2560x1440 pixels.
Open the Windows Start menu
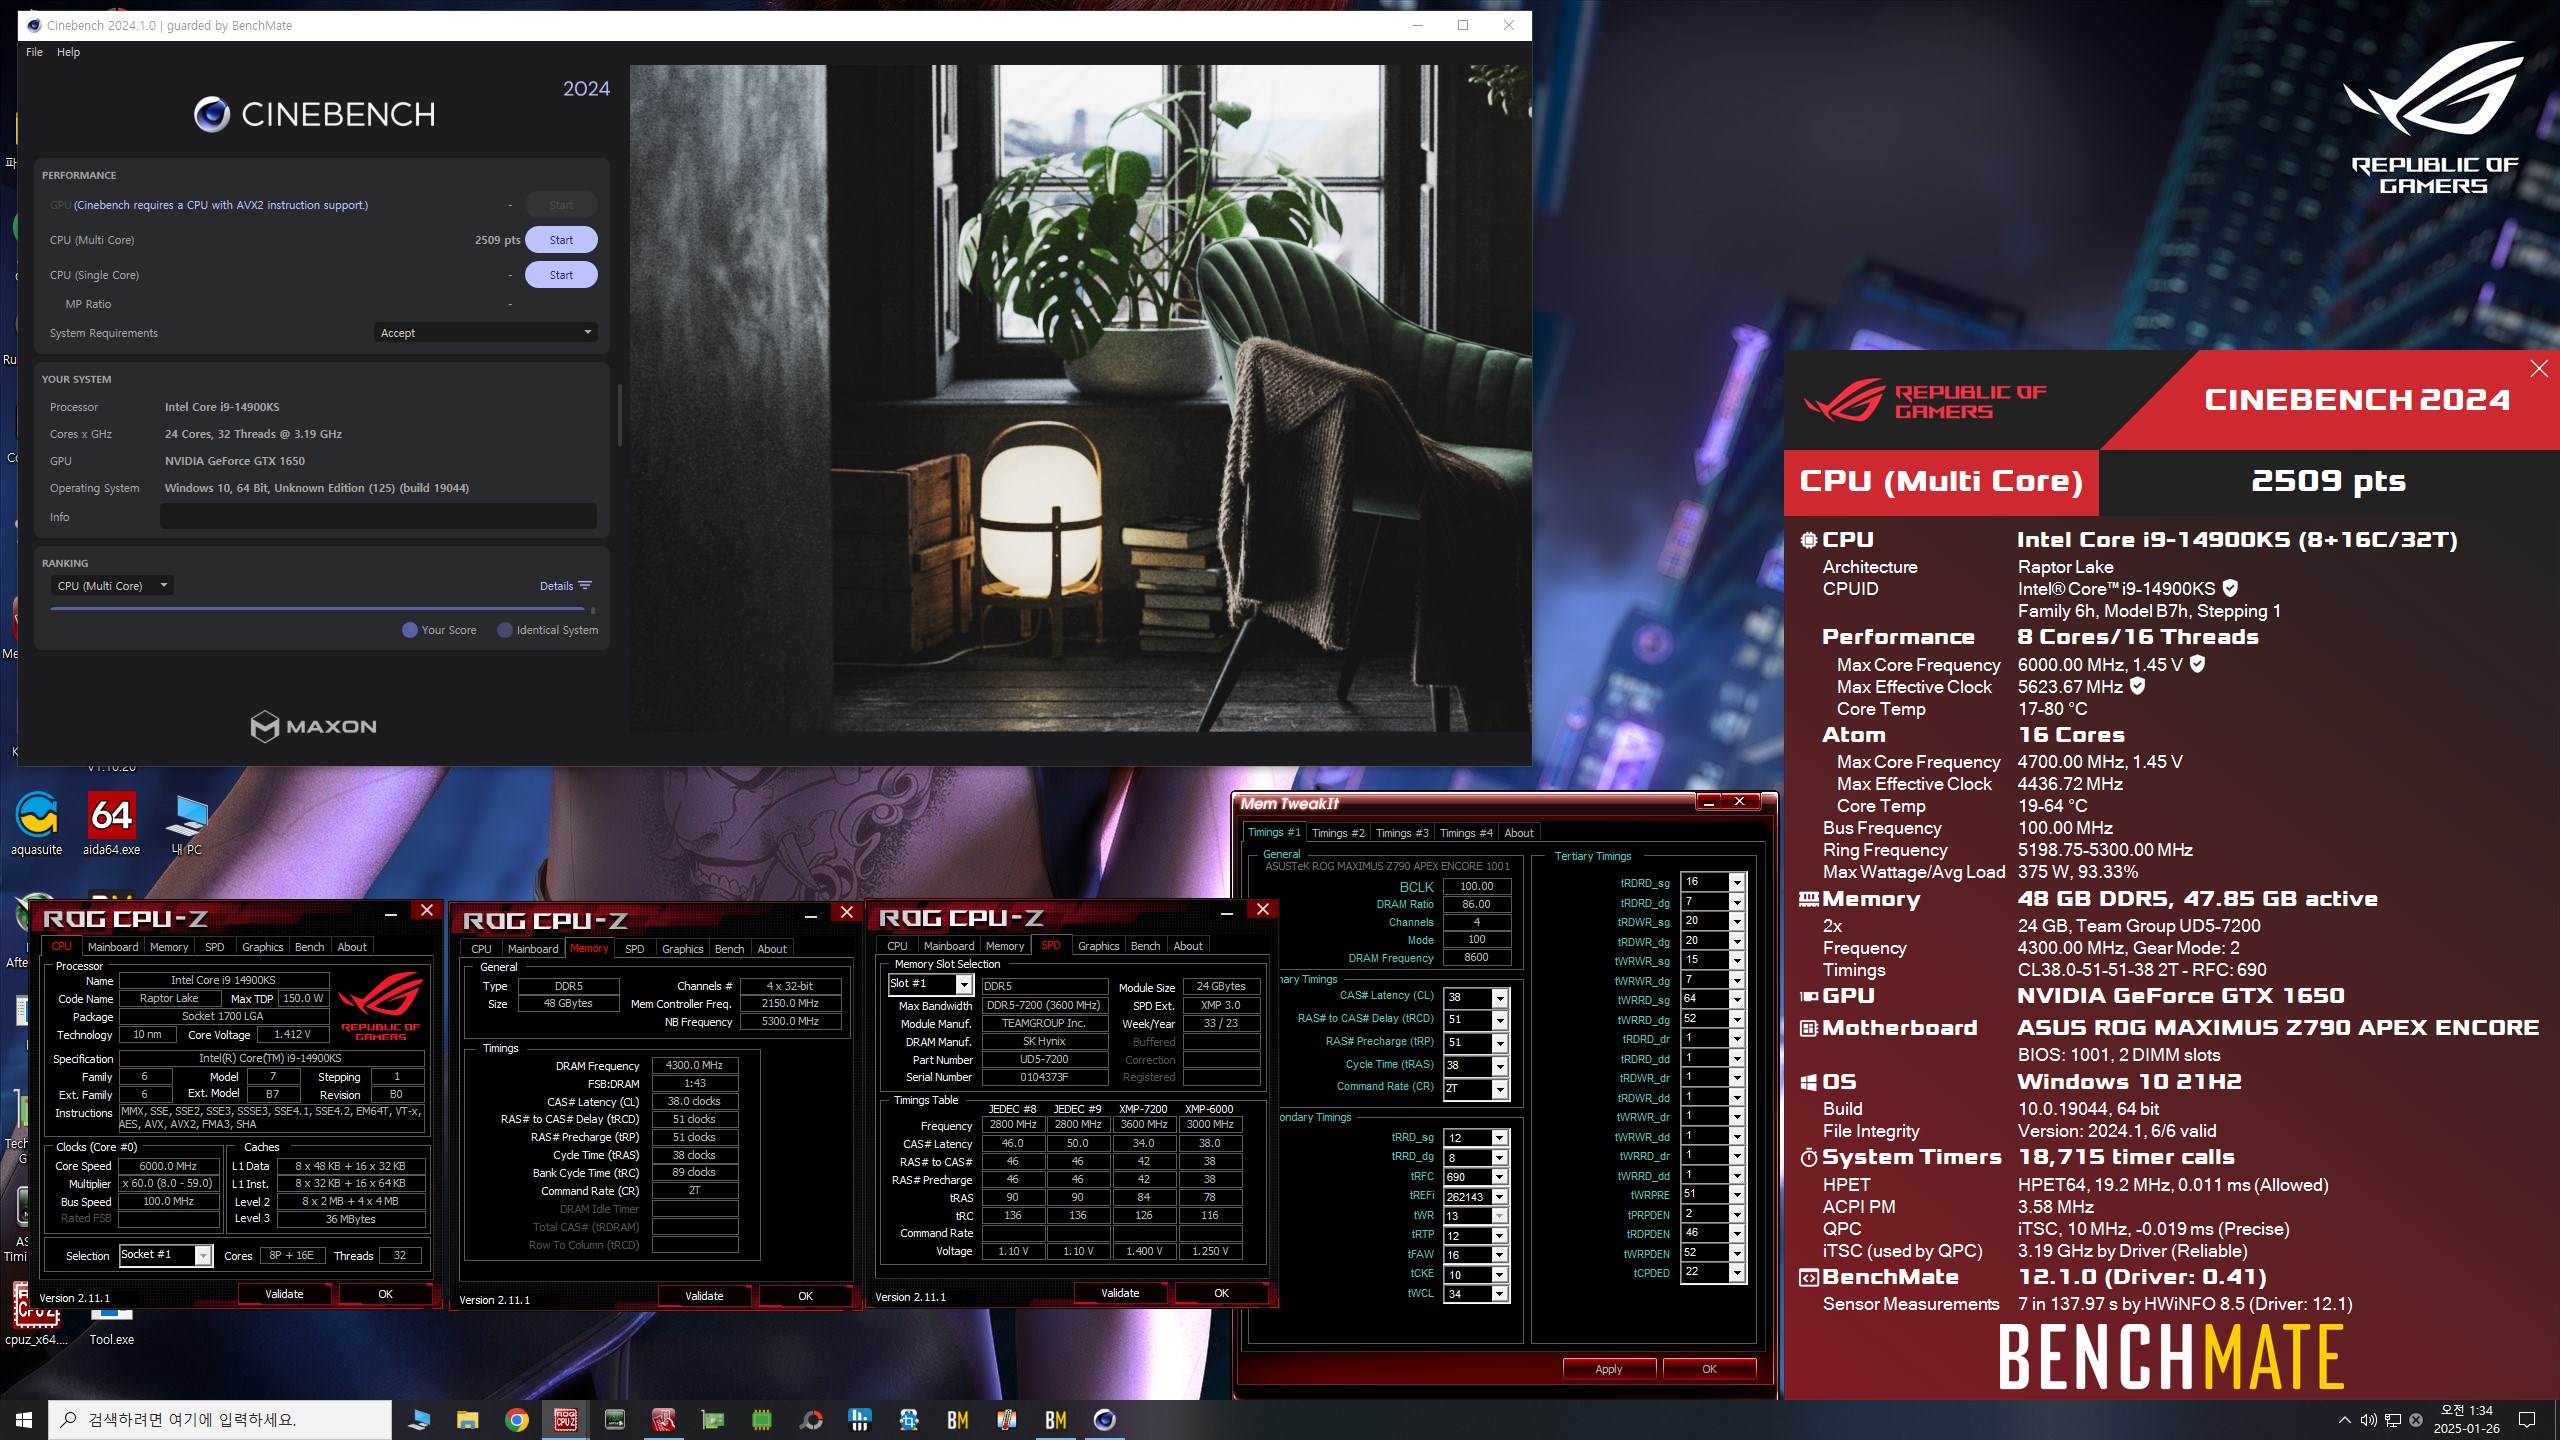coord(24,1419)
